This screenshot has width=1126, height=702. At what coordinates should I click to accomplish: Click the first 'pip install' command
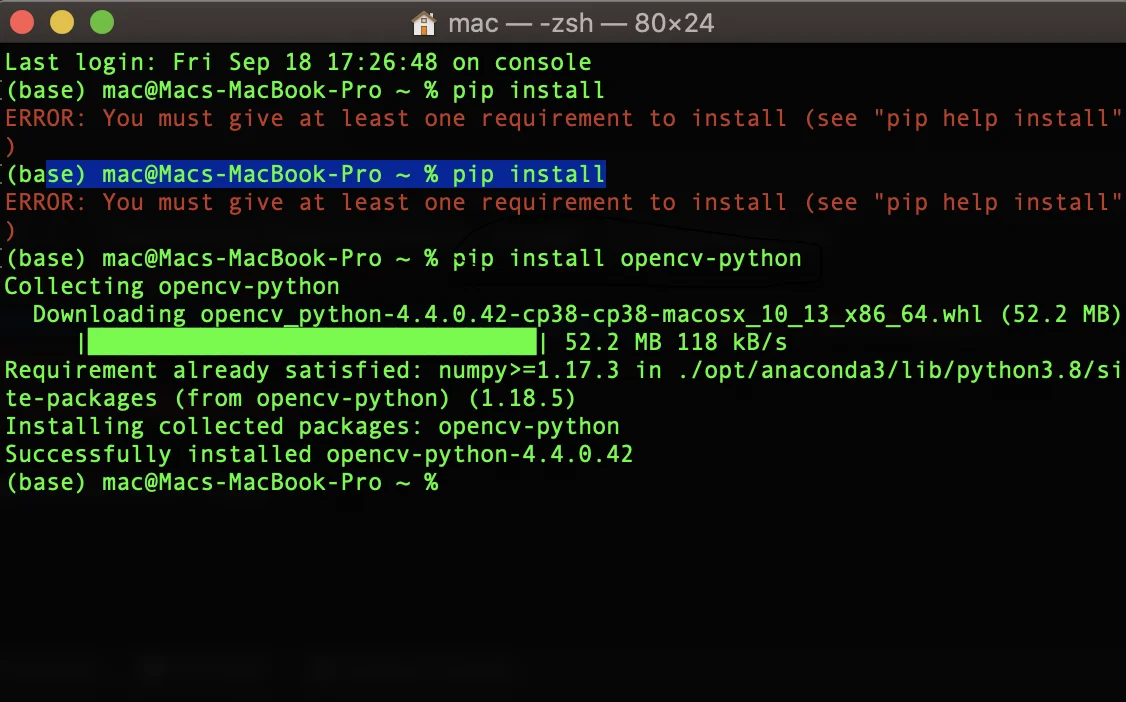[528, 90]
